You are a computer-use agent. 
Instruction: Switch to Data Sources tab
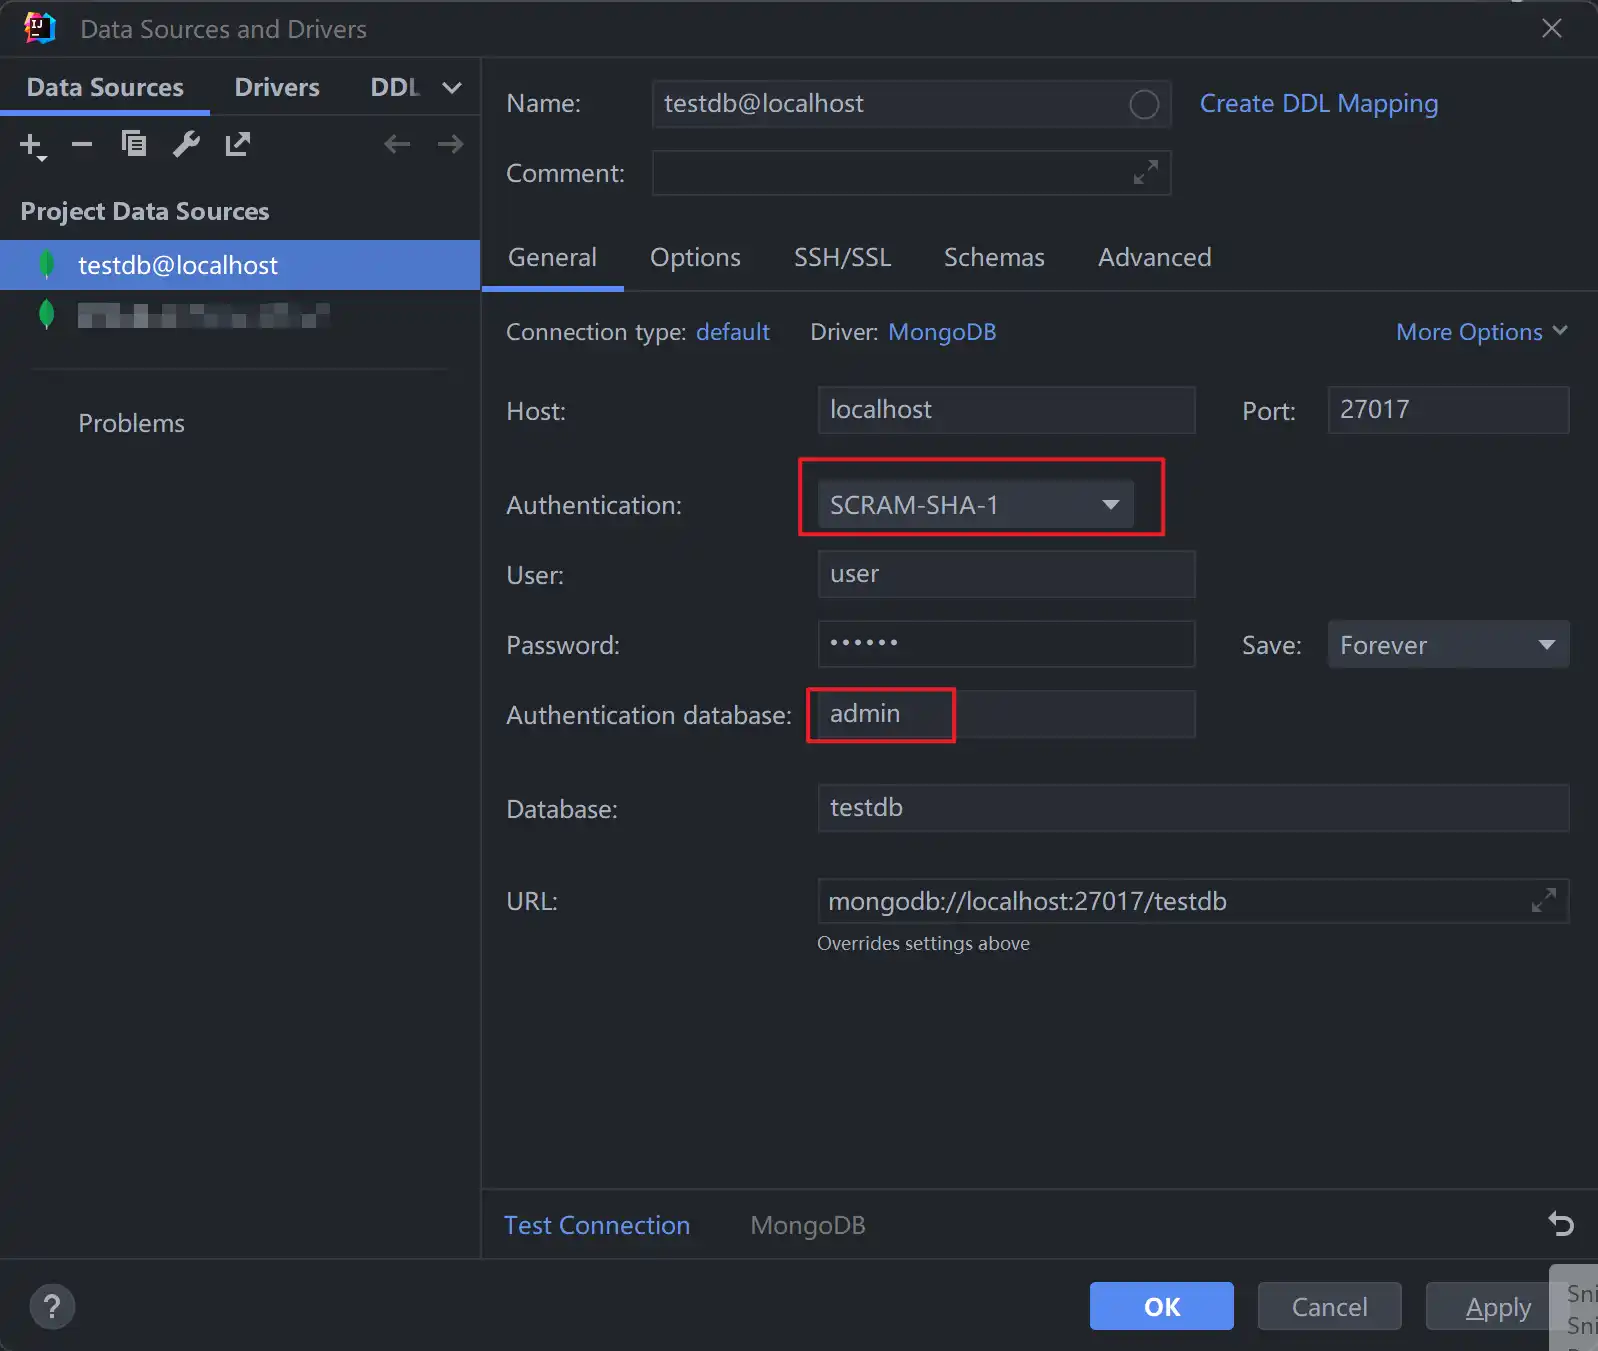(105, 88)
